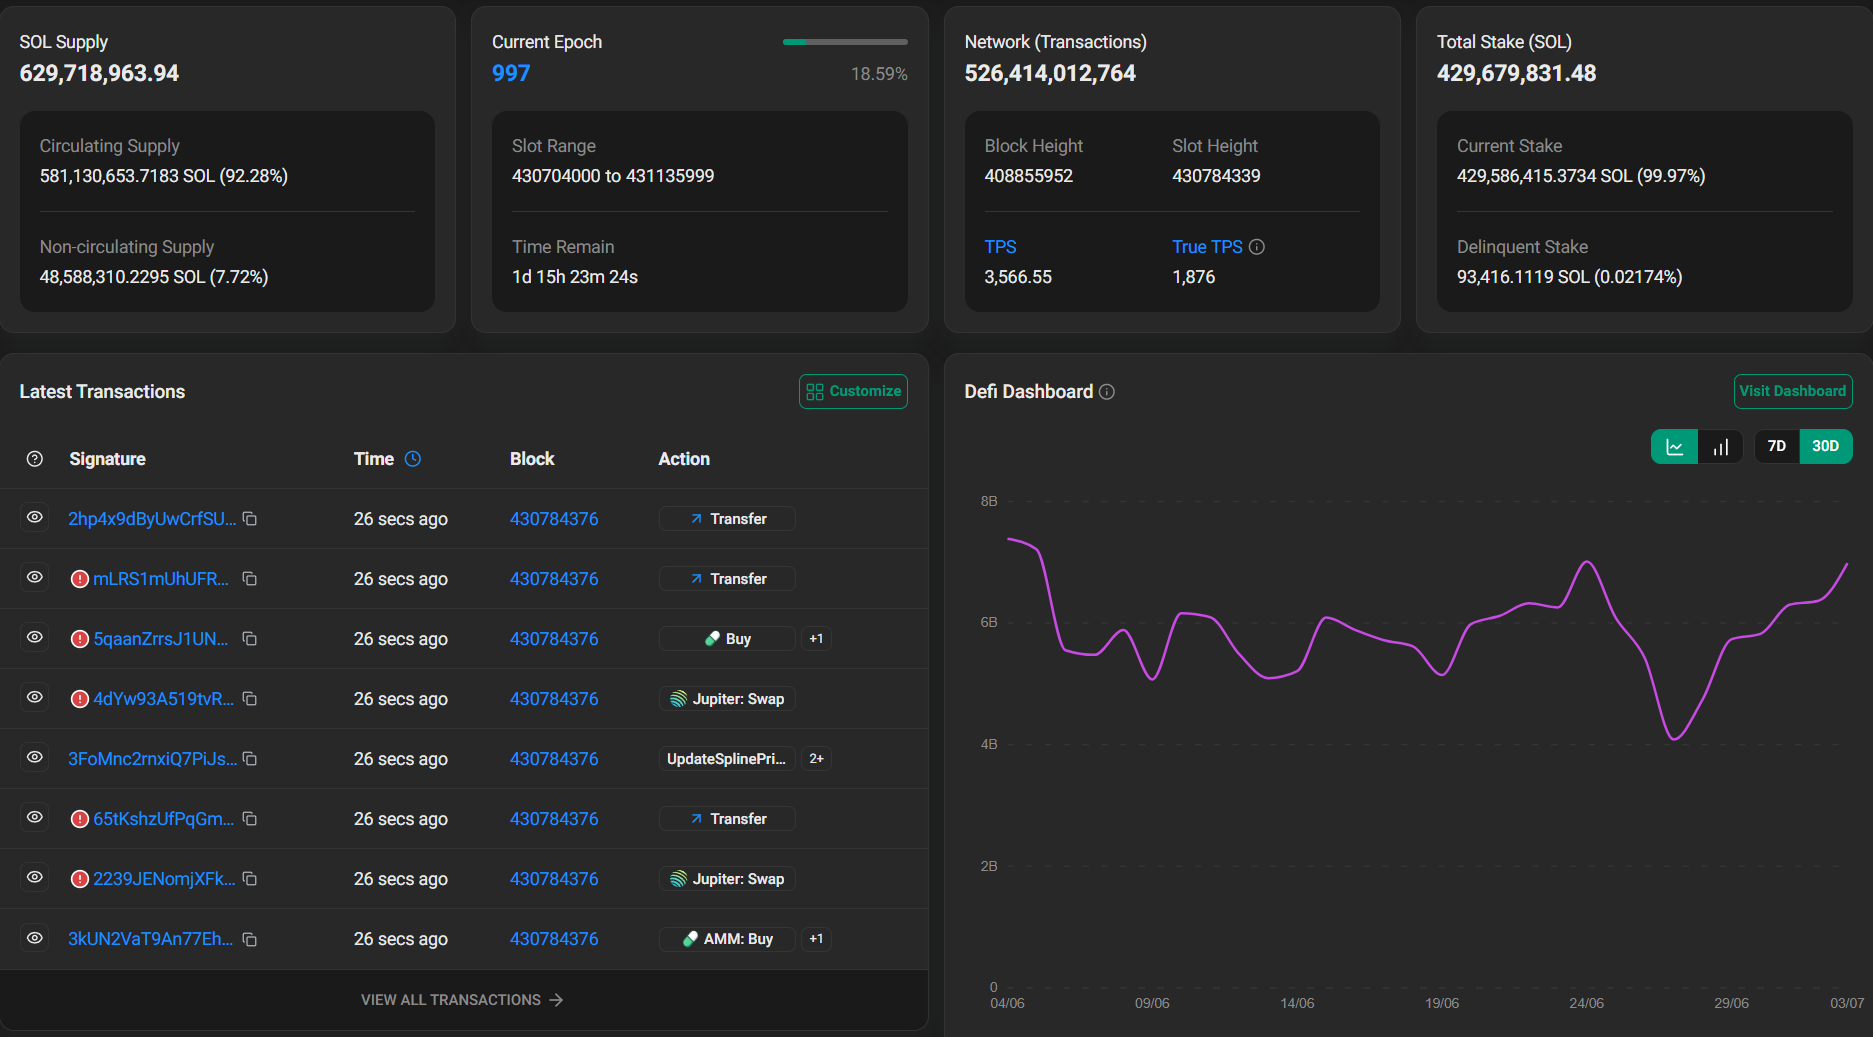Open the Customize transactions button
Screen dimensions: 1873x1037
[853, 392]
